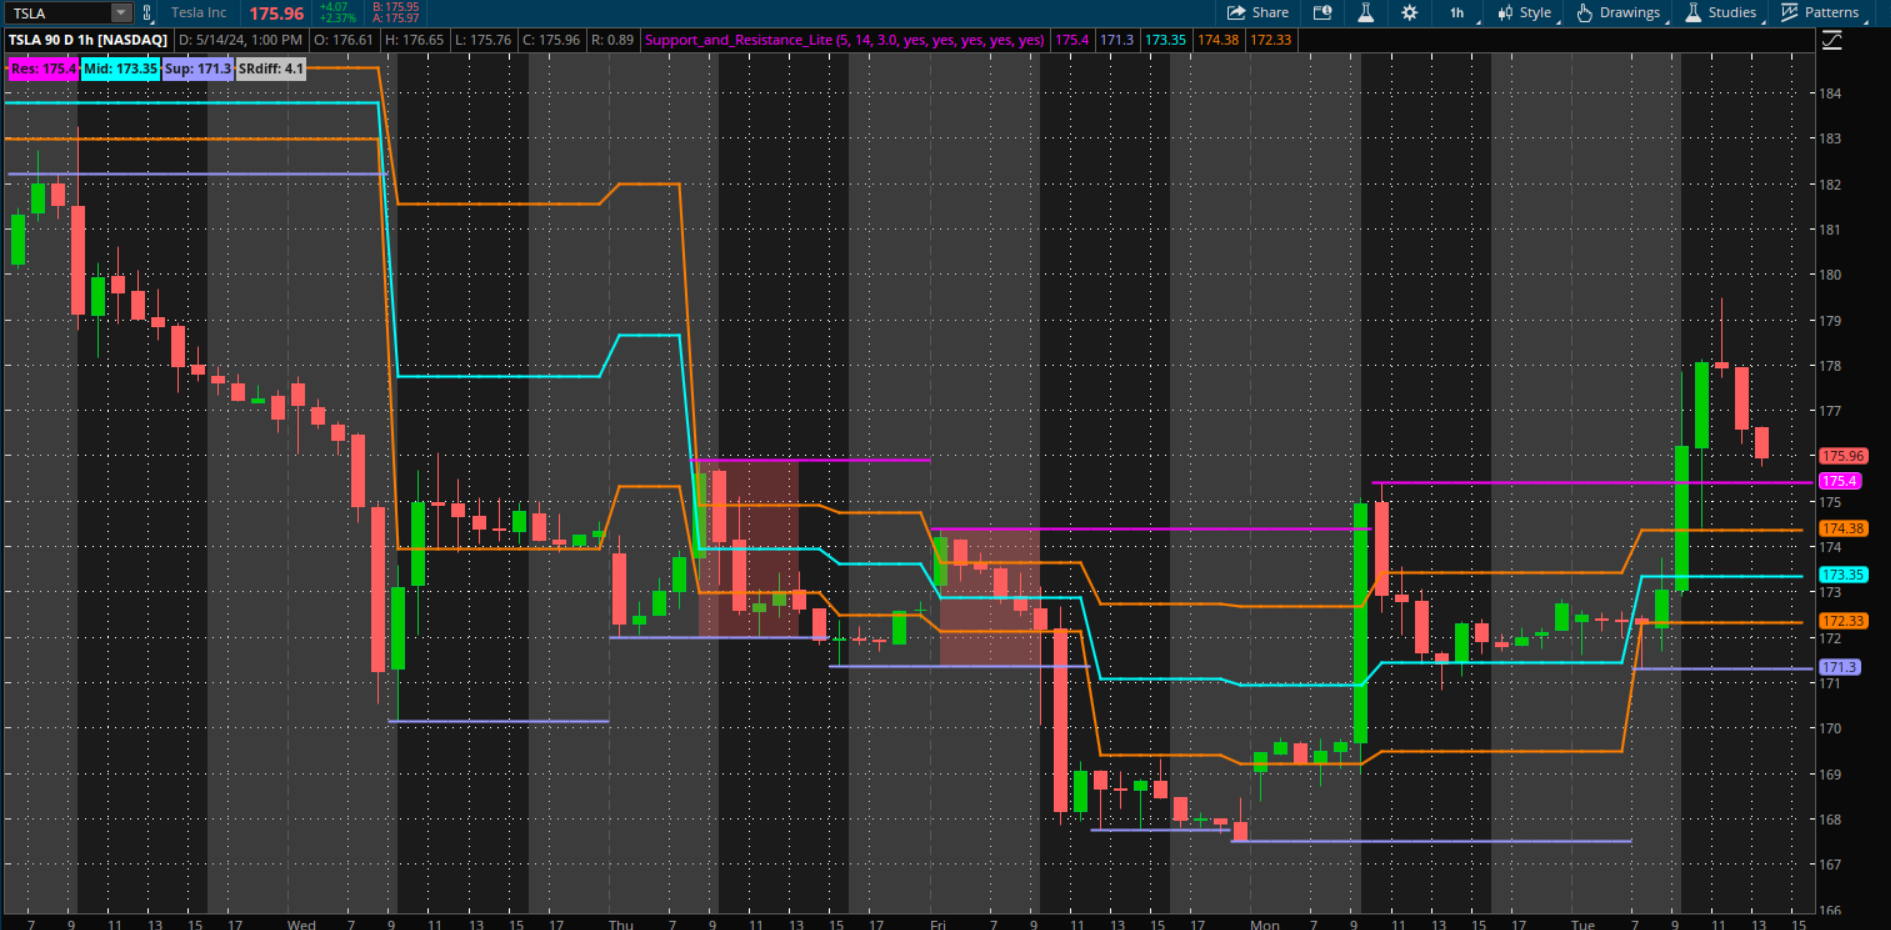Click the symbol link clipboard icon

147,13
